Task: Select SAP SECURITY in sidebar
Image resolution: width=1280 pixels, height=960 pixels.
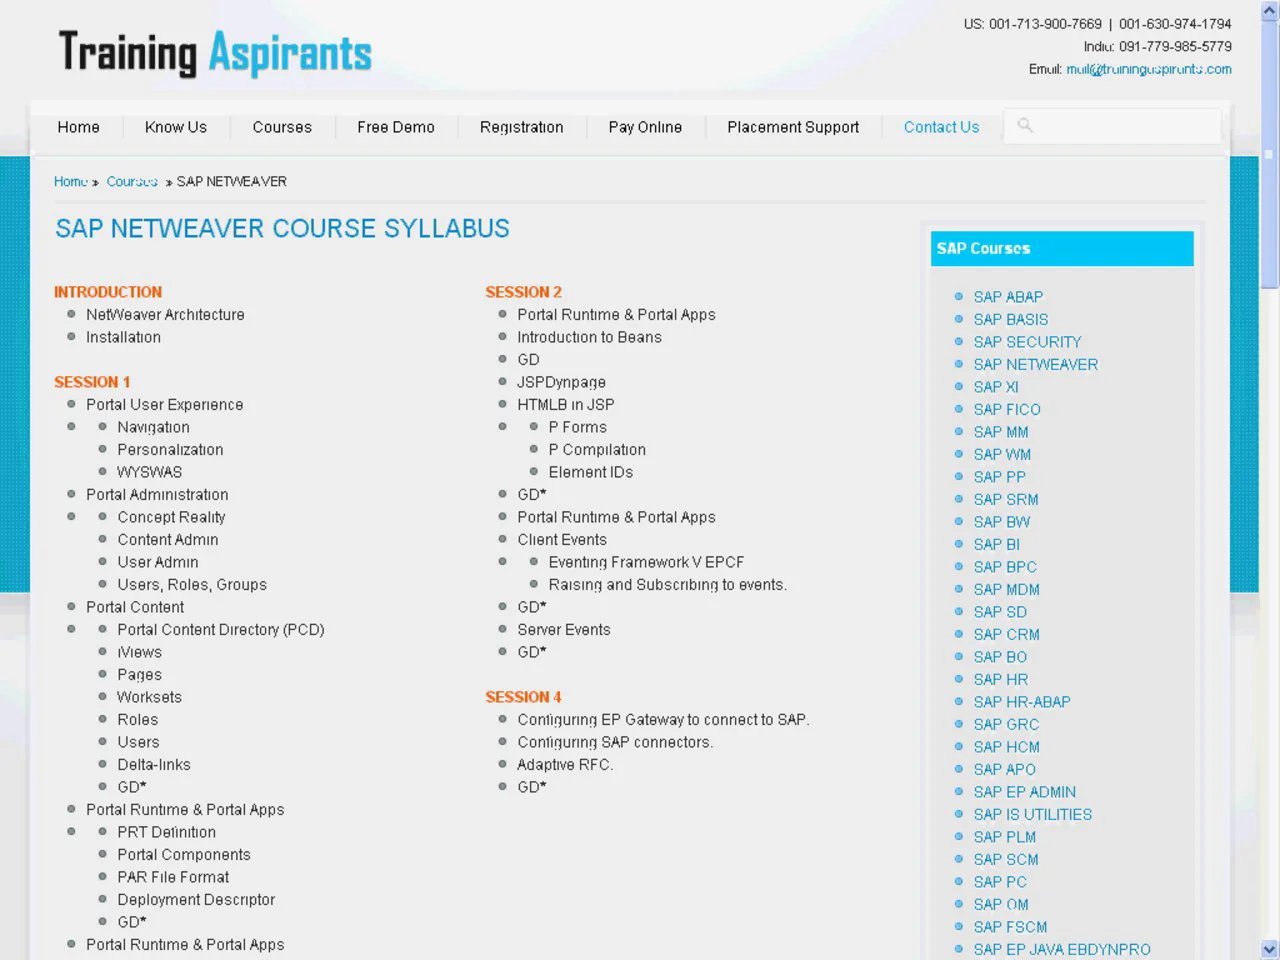Action: [x=1027, y=342]
